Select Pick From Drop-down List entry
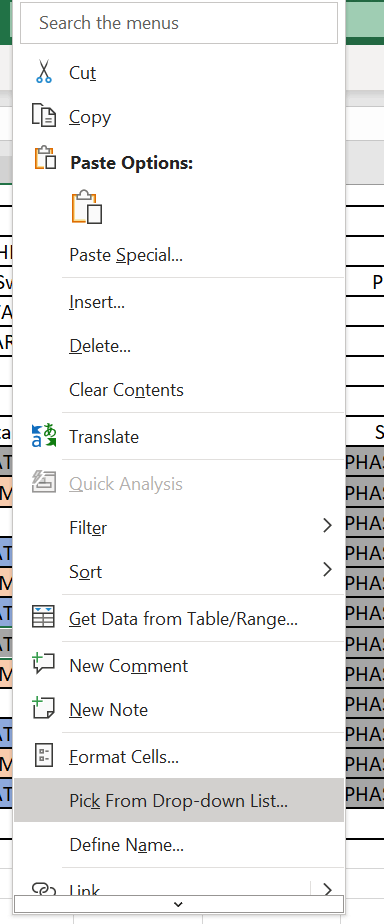 (x=178, y=800)
